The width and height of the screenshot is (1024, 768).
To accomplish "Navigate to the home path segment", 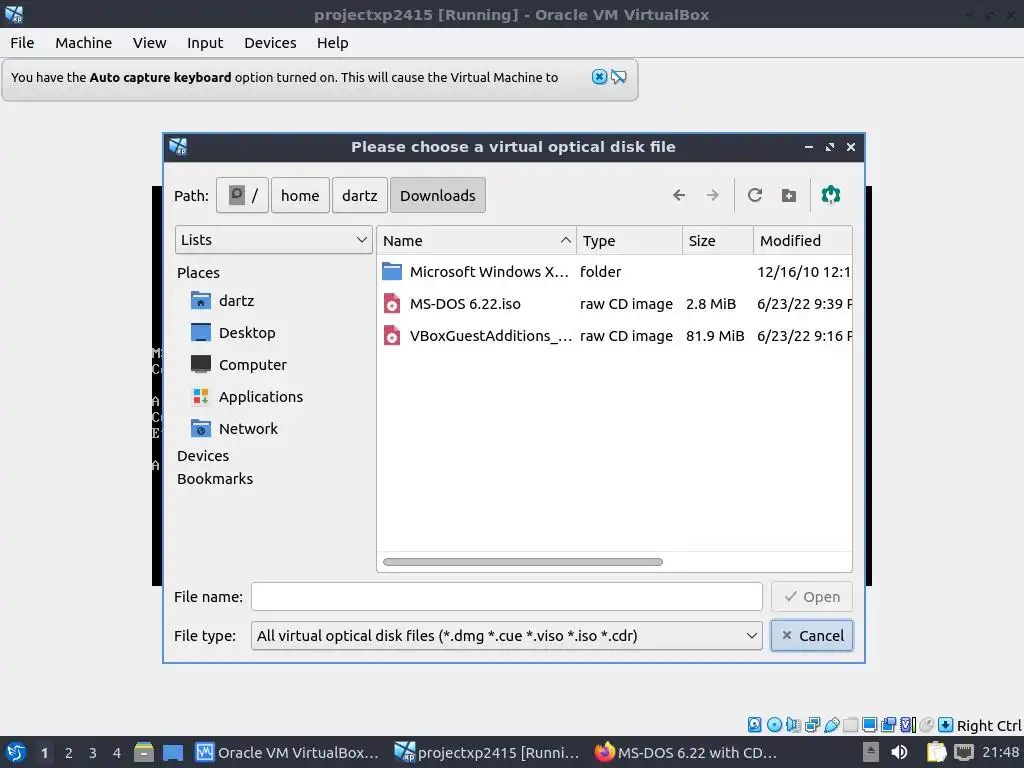I will click(x=300, y=195).
